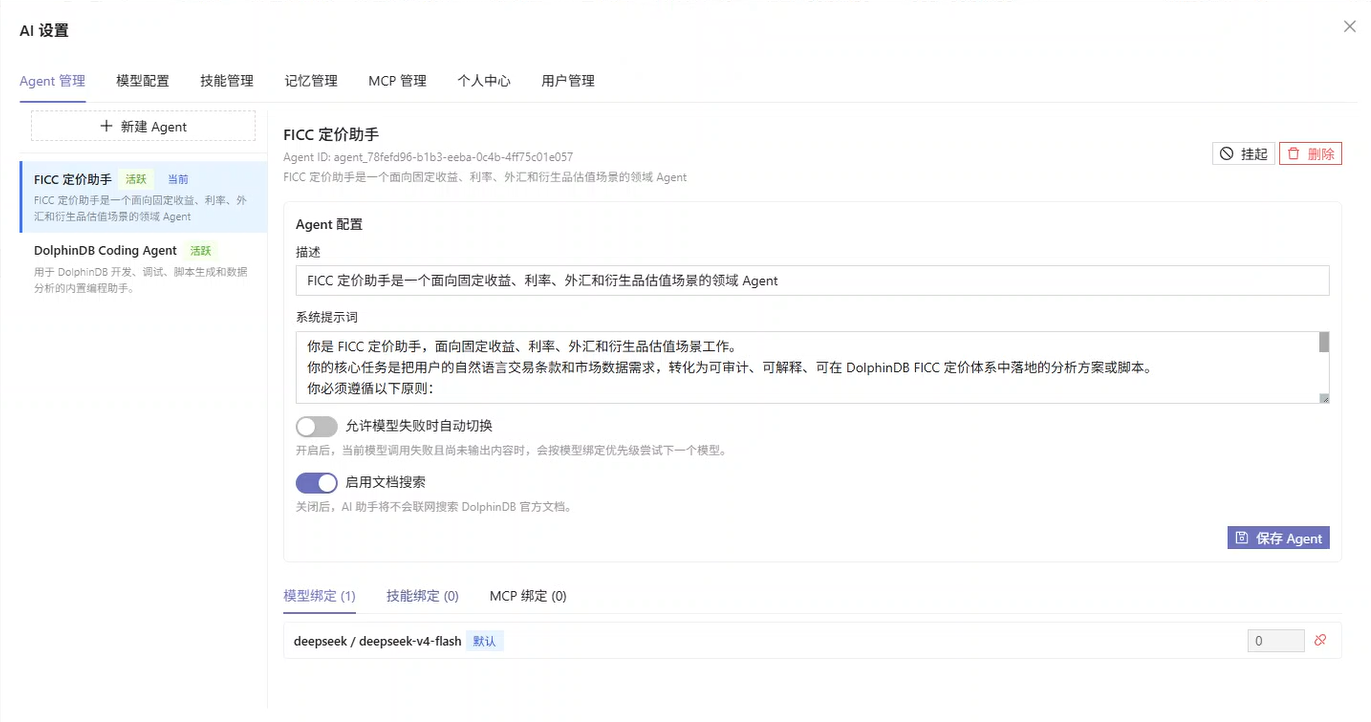Screen dimensions: 1371x722
Task: Click the resize grip of system prompt box
Action: tap(1324, 398)
